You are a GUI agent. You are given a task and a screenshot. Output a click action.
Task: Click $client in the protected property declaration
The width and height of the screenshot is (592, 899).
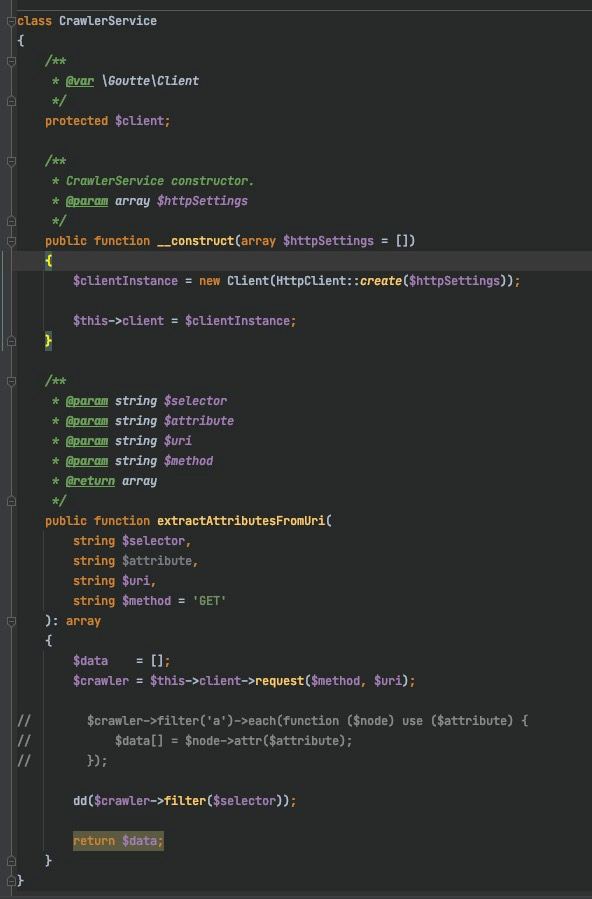tap(140, 121)
